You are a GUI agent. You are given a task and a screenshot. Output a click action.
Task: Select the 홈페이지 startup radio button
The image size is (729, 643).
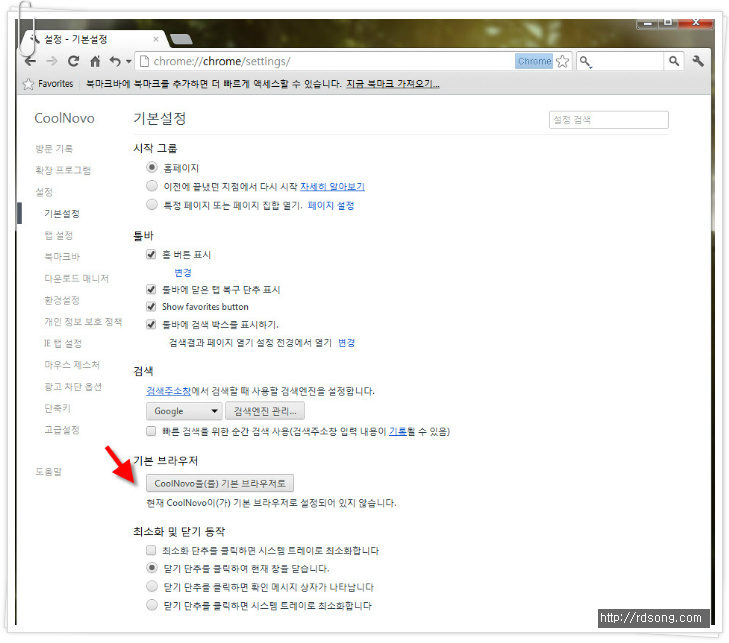pos(152,168)
